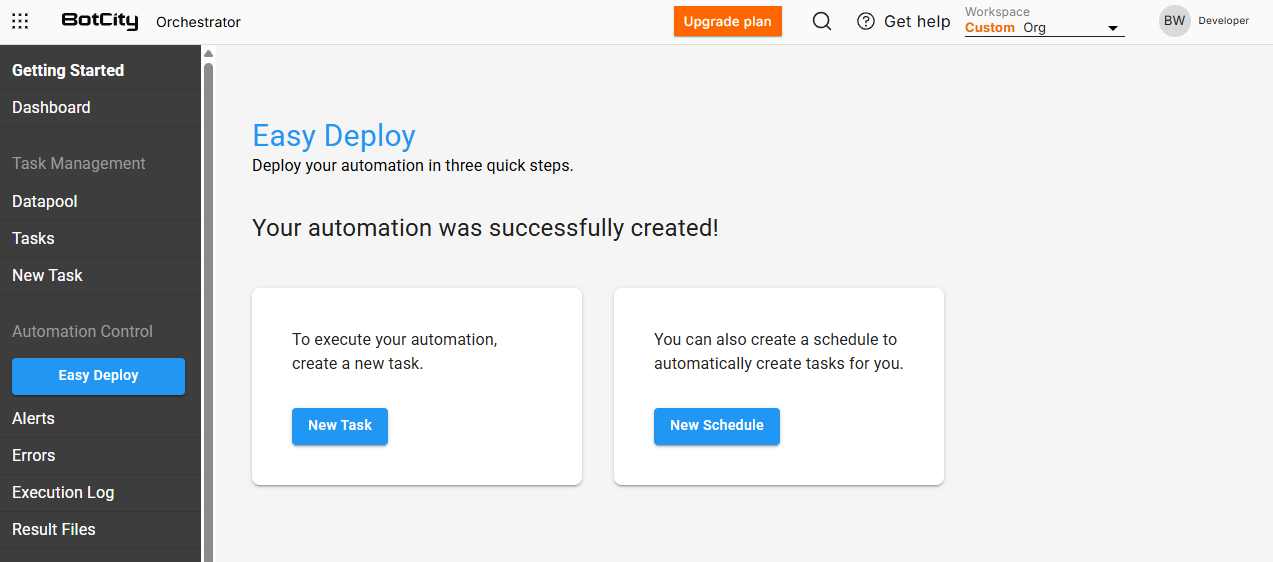Click the workspace dropdown arrow

pos(1112,29)
